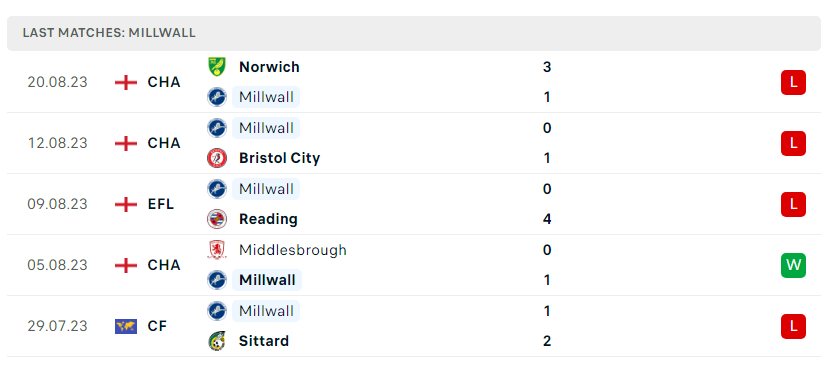Screen dimensions: 831x374
Task: Open the Bristol City team link
Action: (x=279, y=158)
